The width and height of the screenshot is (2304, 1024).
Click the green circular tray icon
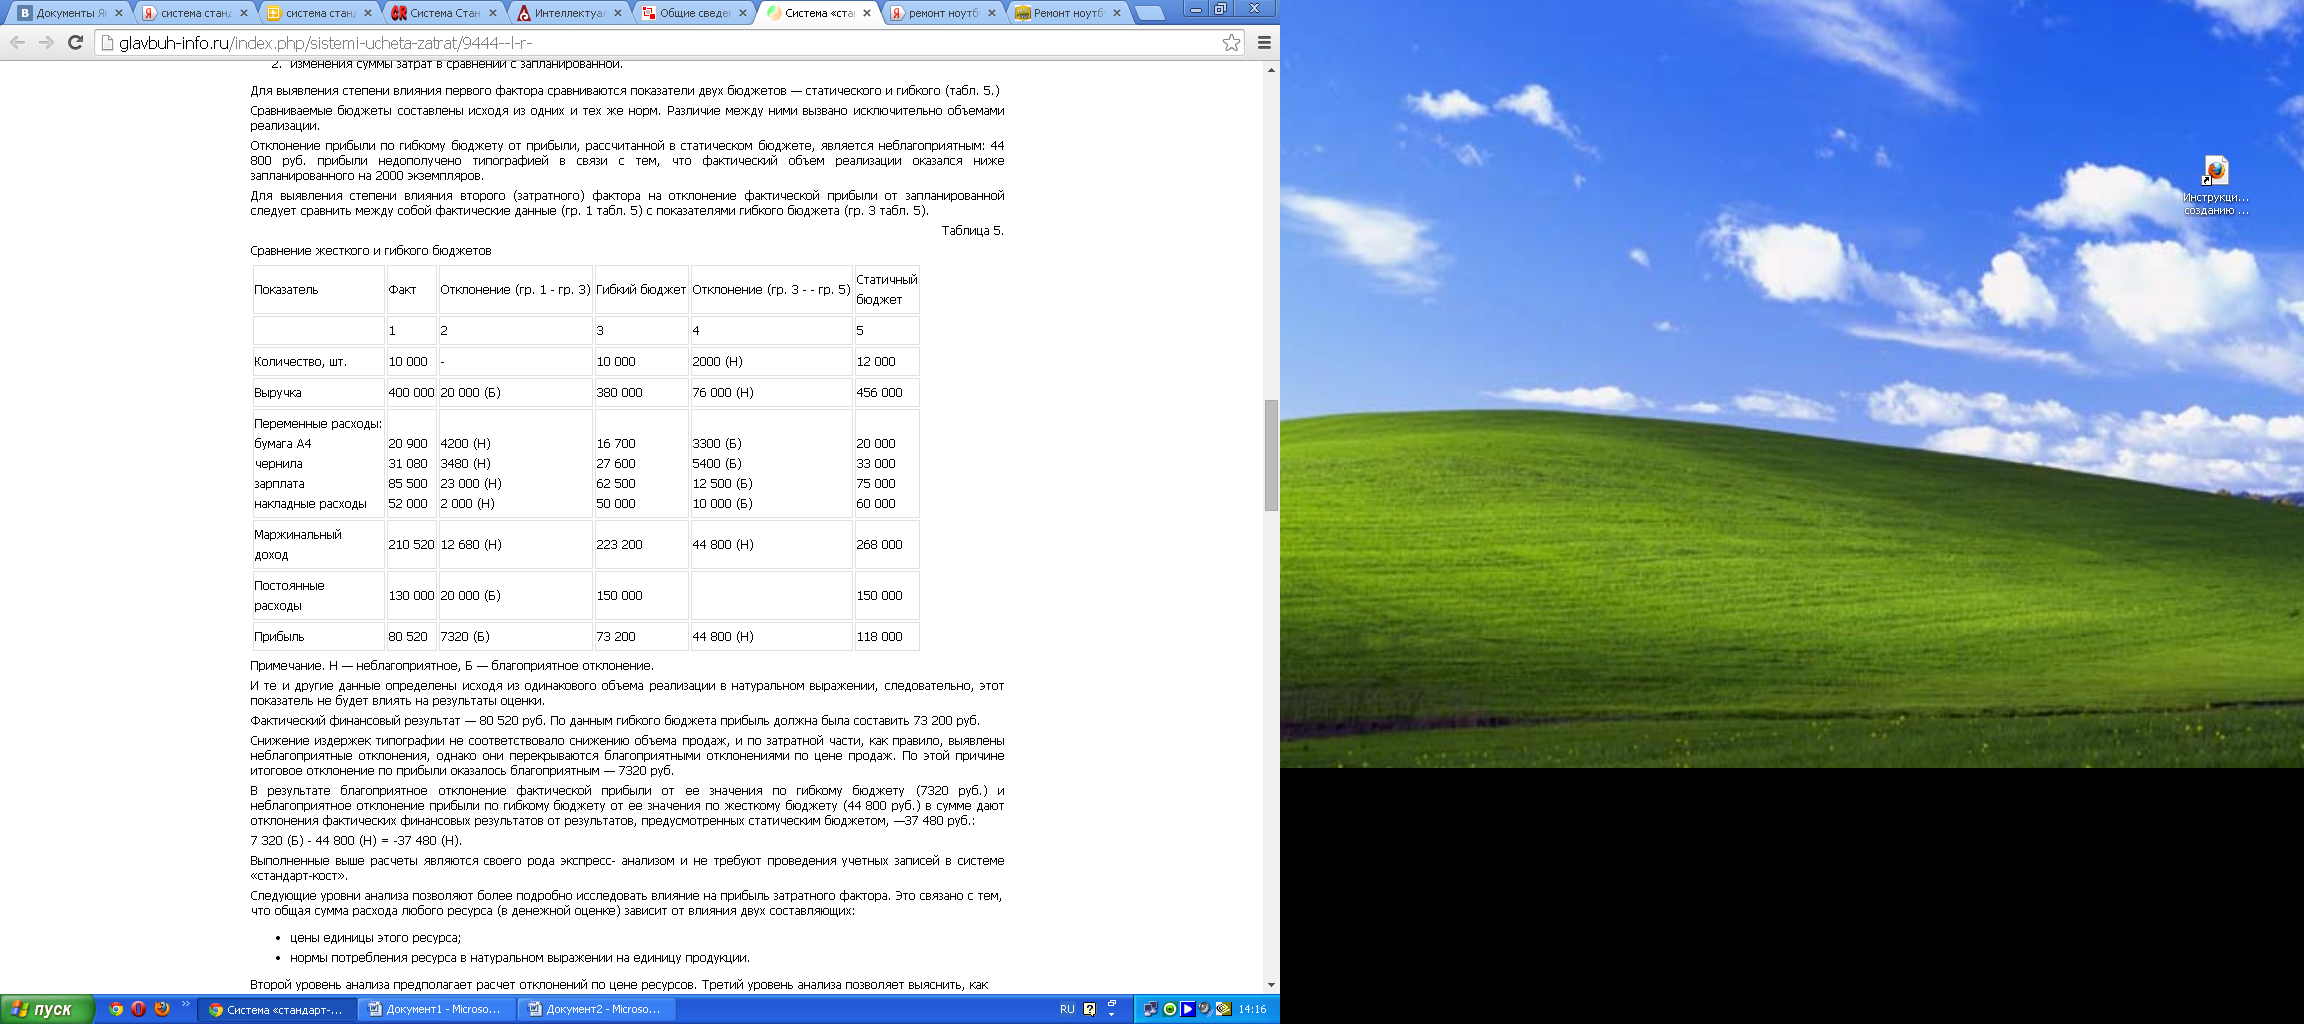[x=1169, y=1009]
